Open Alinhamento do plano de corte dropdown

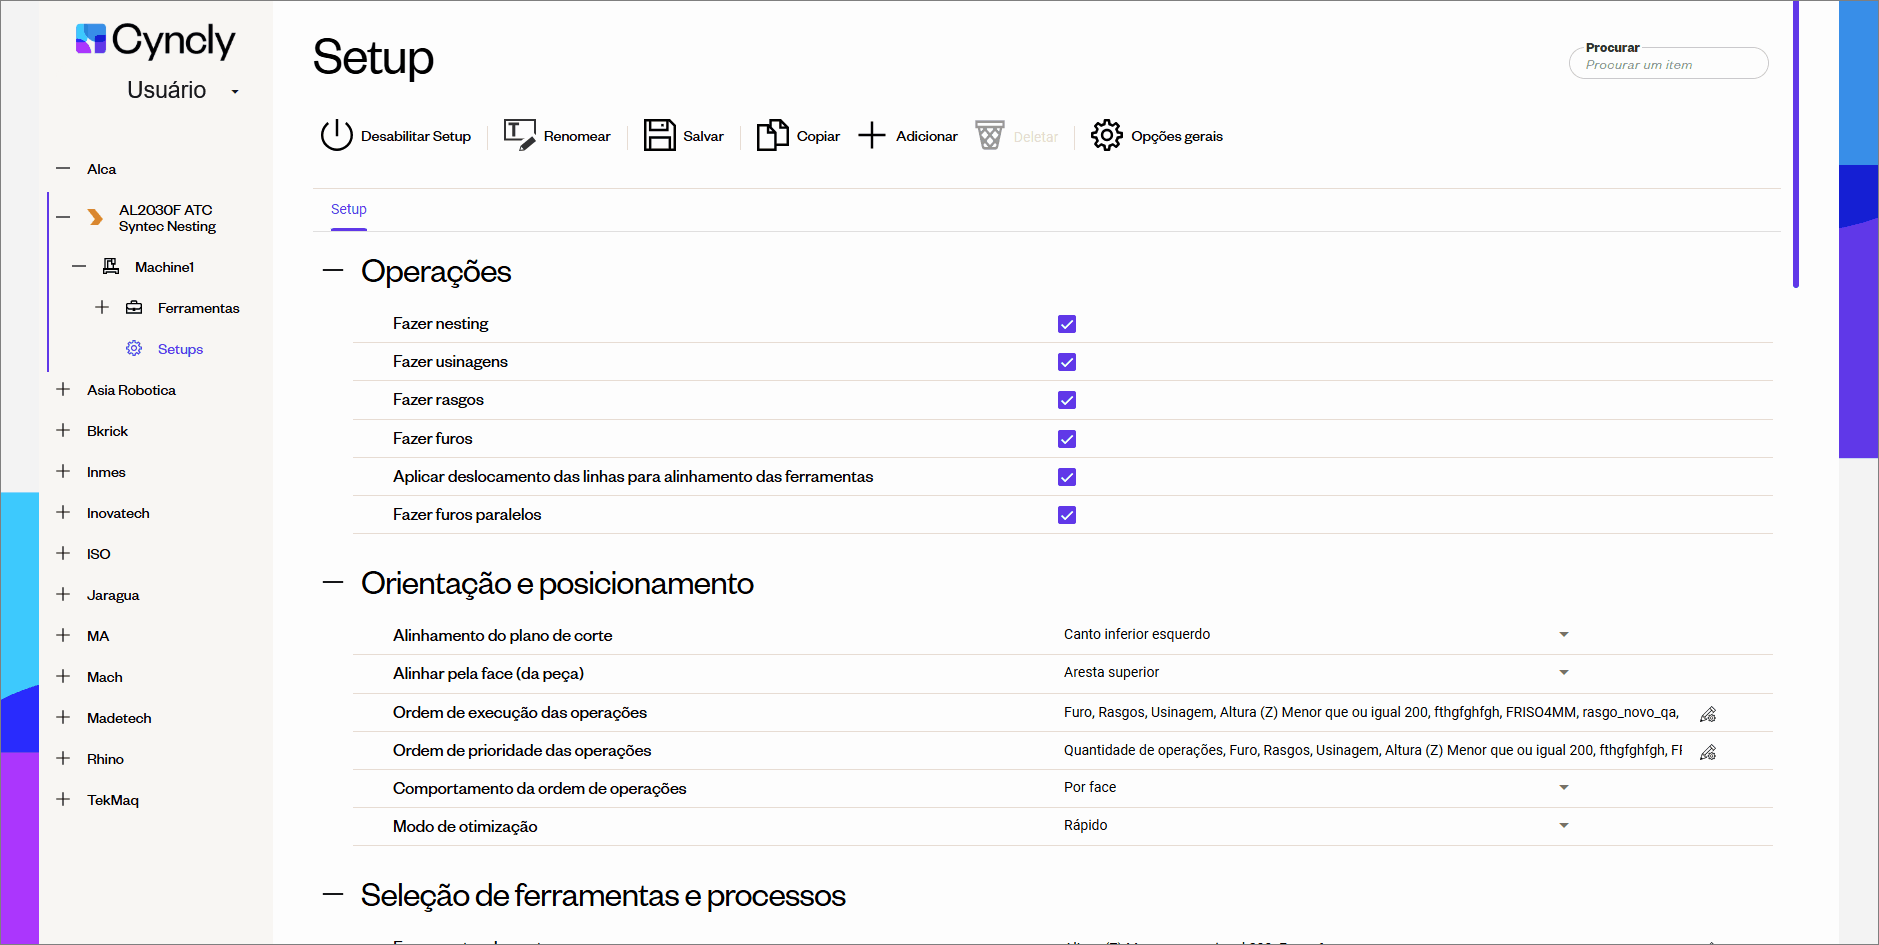[x=1563, y=634]
